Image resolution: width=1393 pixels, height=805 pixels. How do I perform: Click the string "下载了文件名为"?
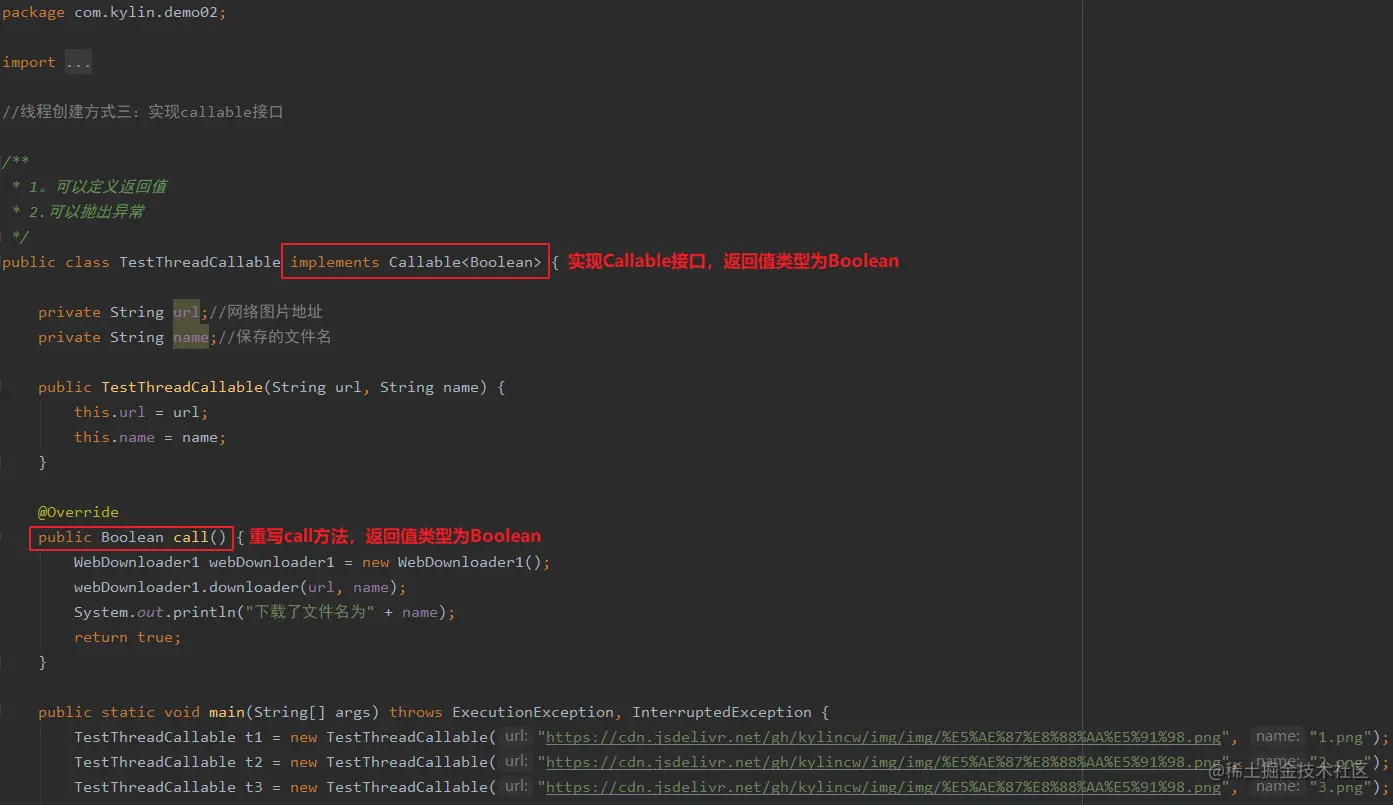point(310,612)
